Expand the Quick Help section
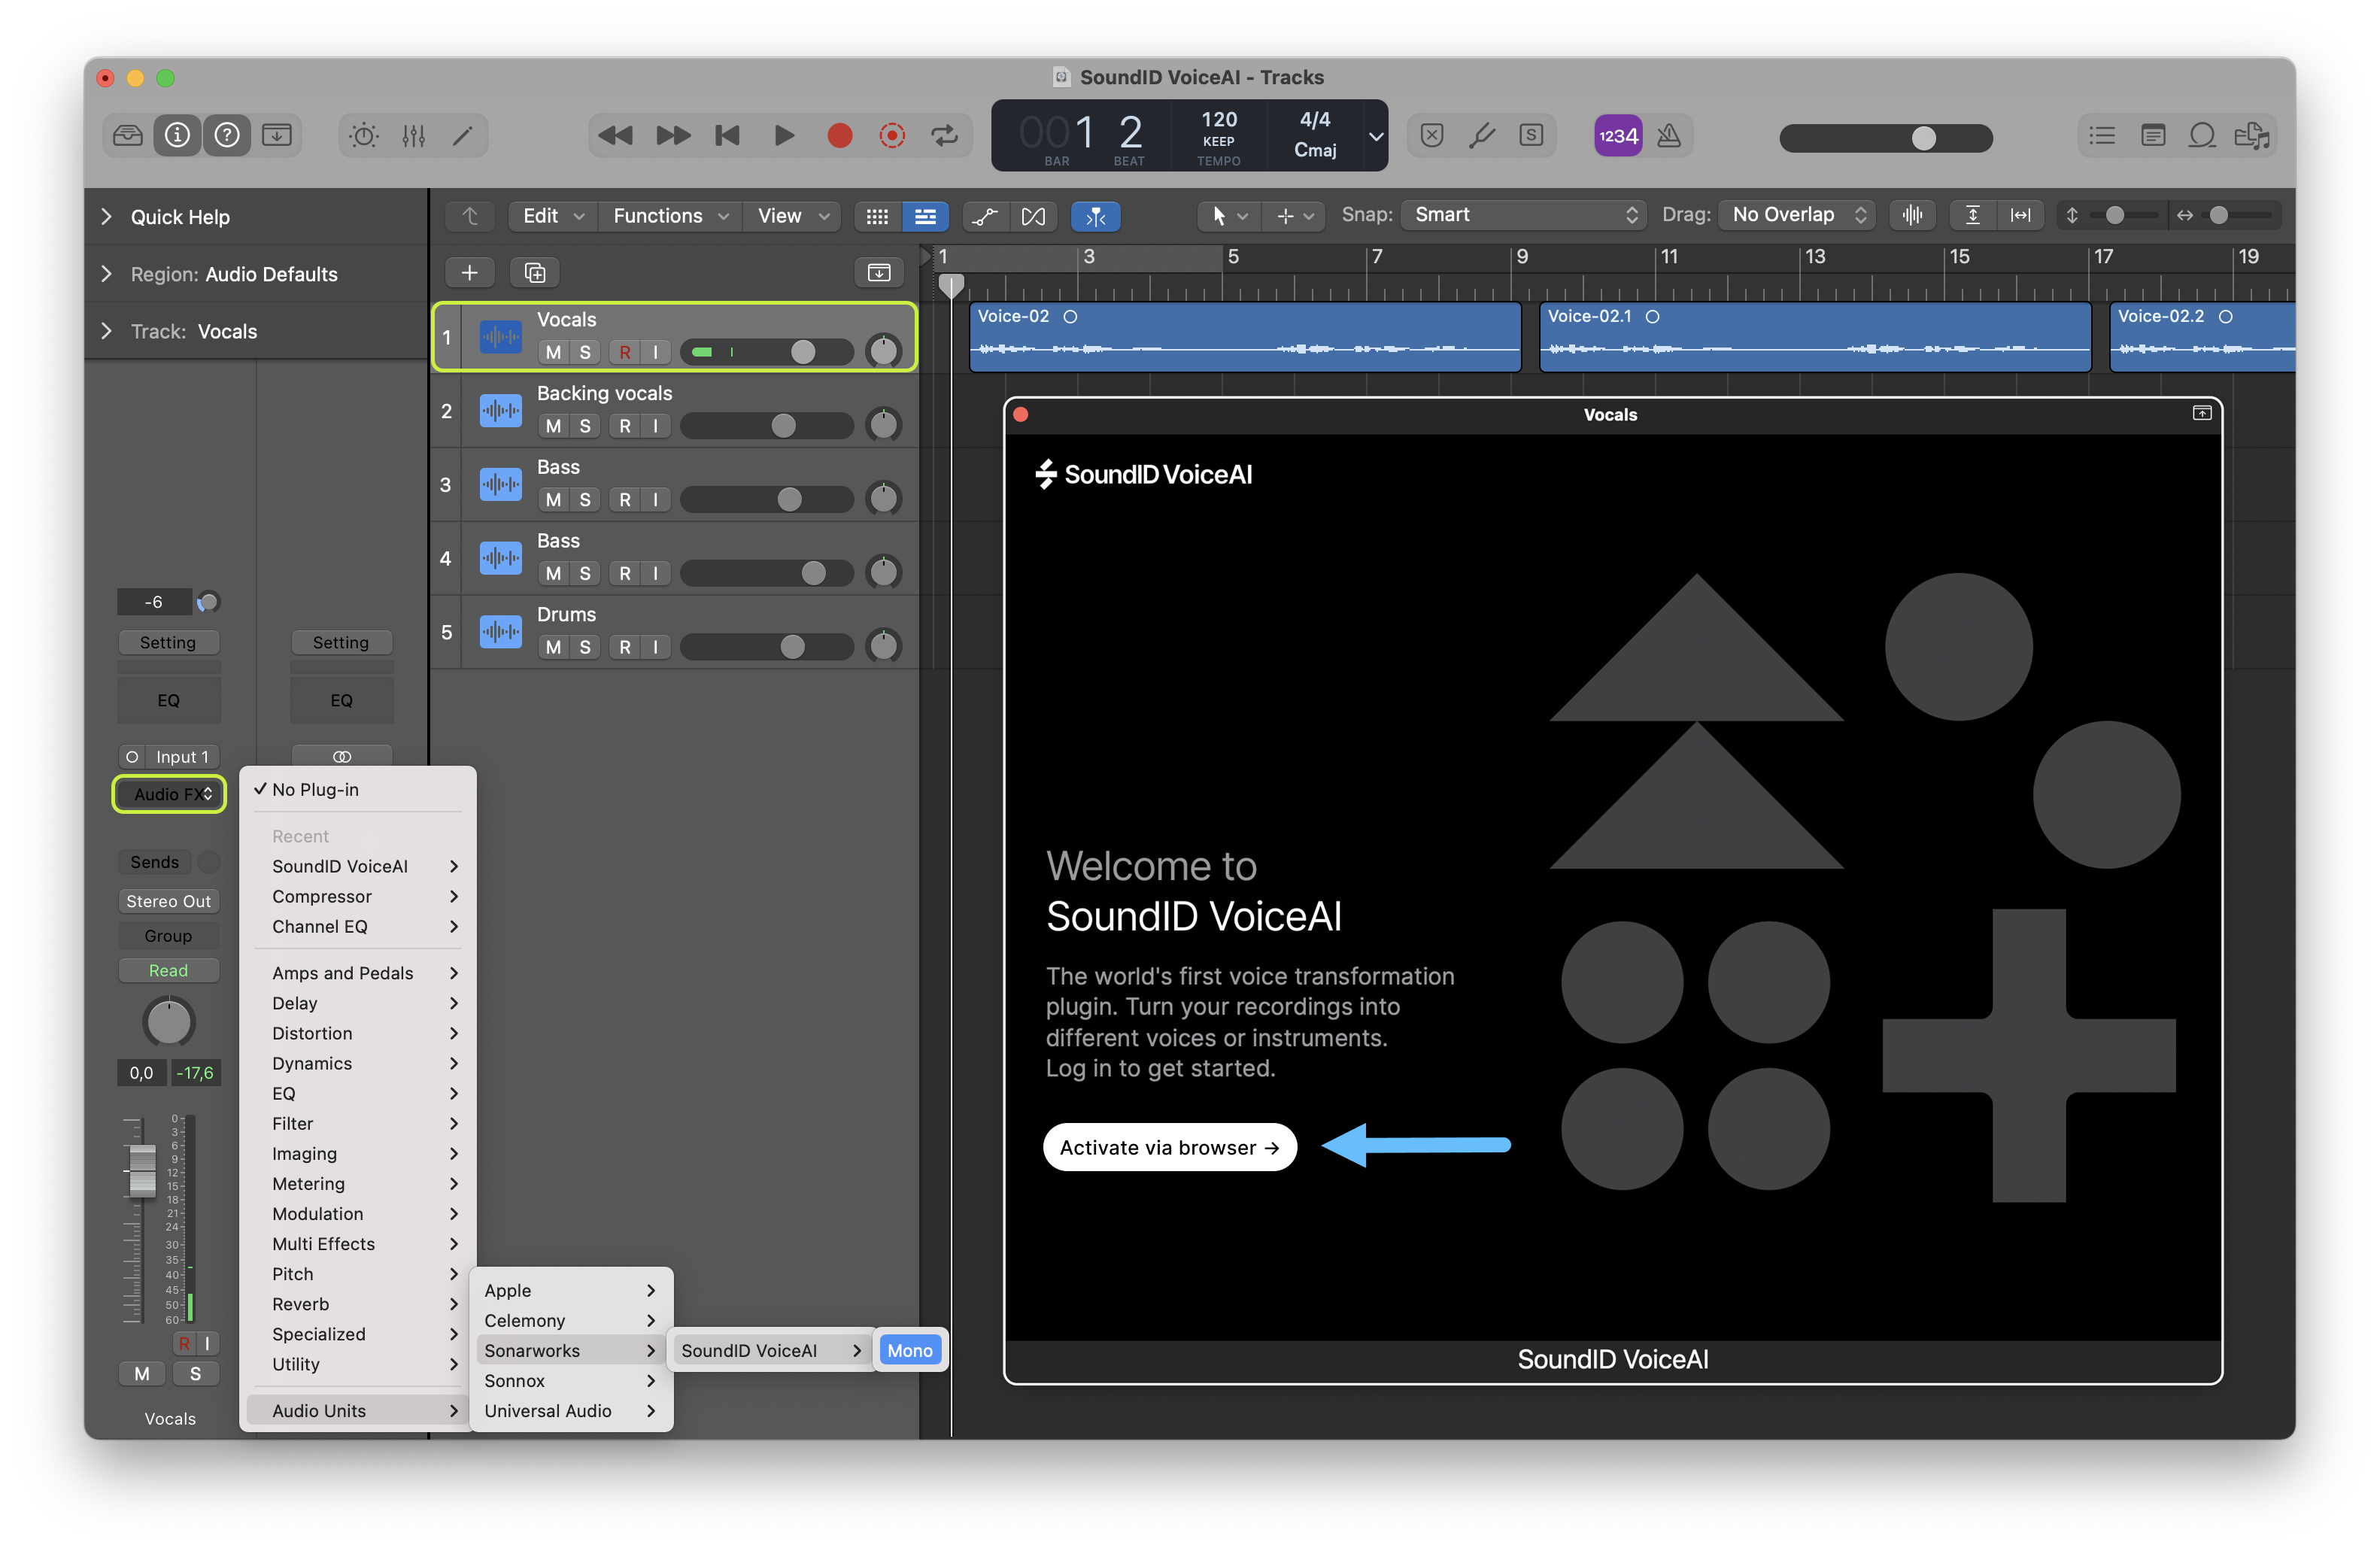Viewport: 2380px width, 1551px height. pyautogui.click(x=106, y=217)
